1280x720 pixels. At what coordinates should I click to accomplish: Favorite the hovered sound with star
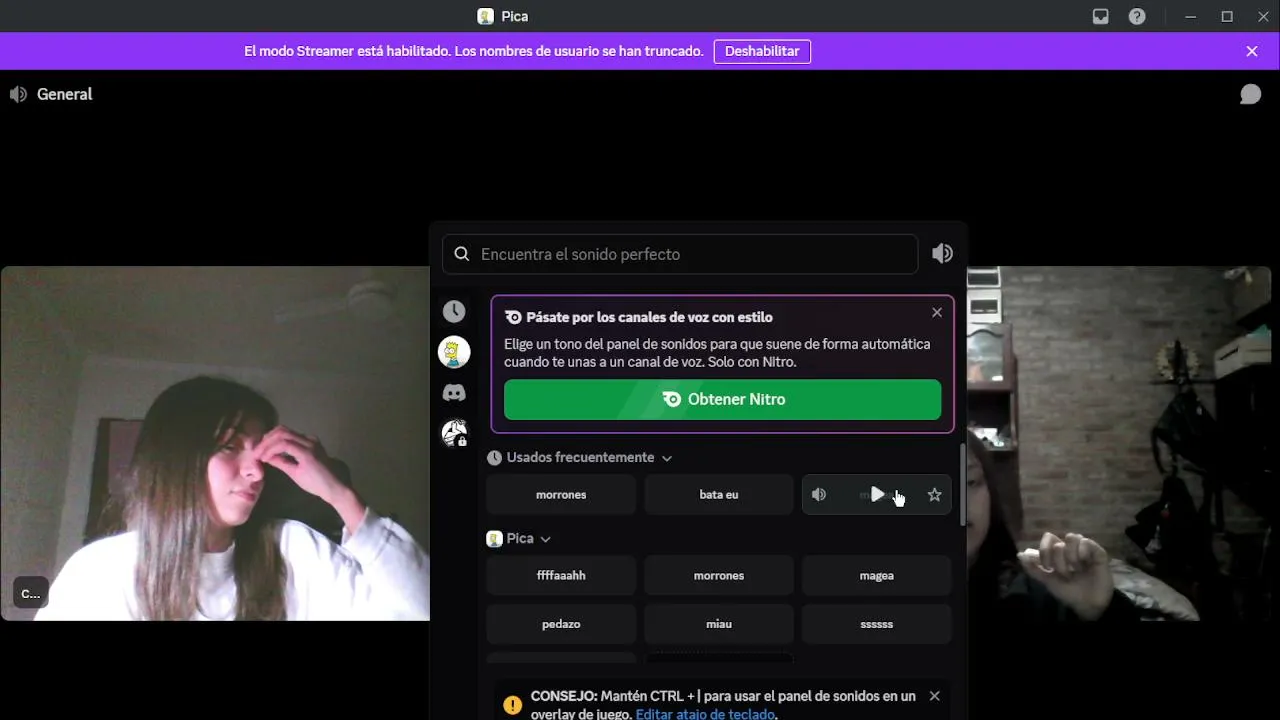pyautogui.click(x=935, y=495)
